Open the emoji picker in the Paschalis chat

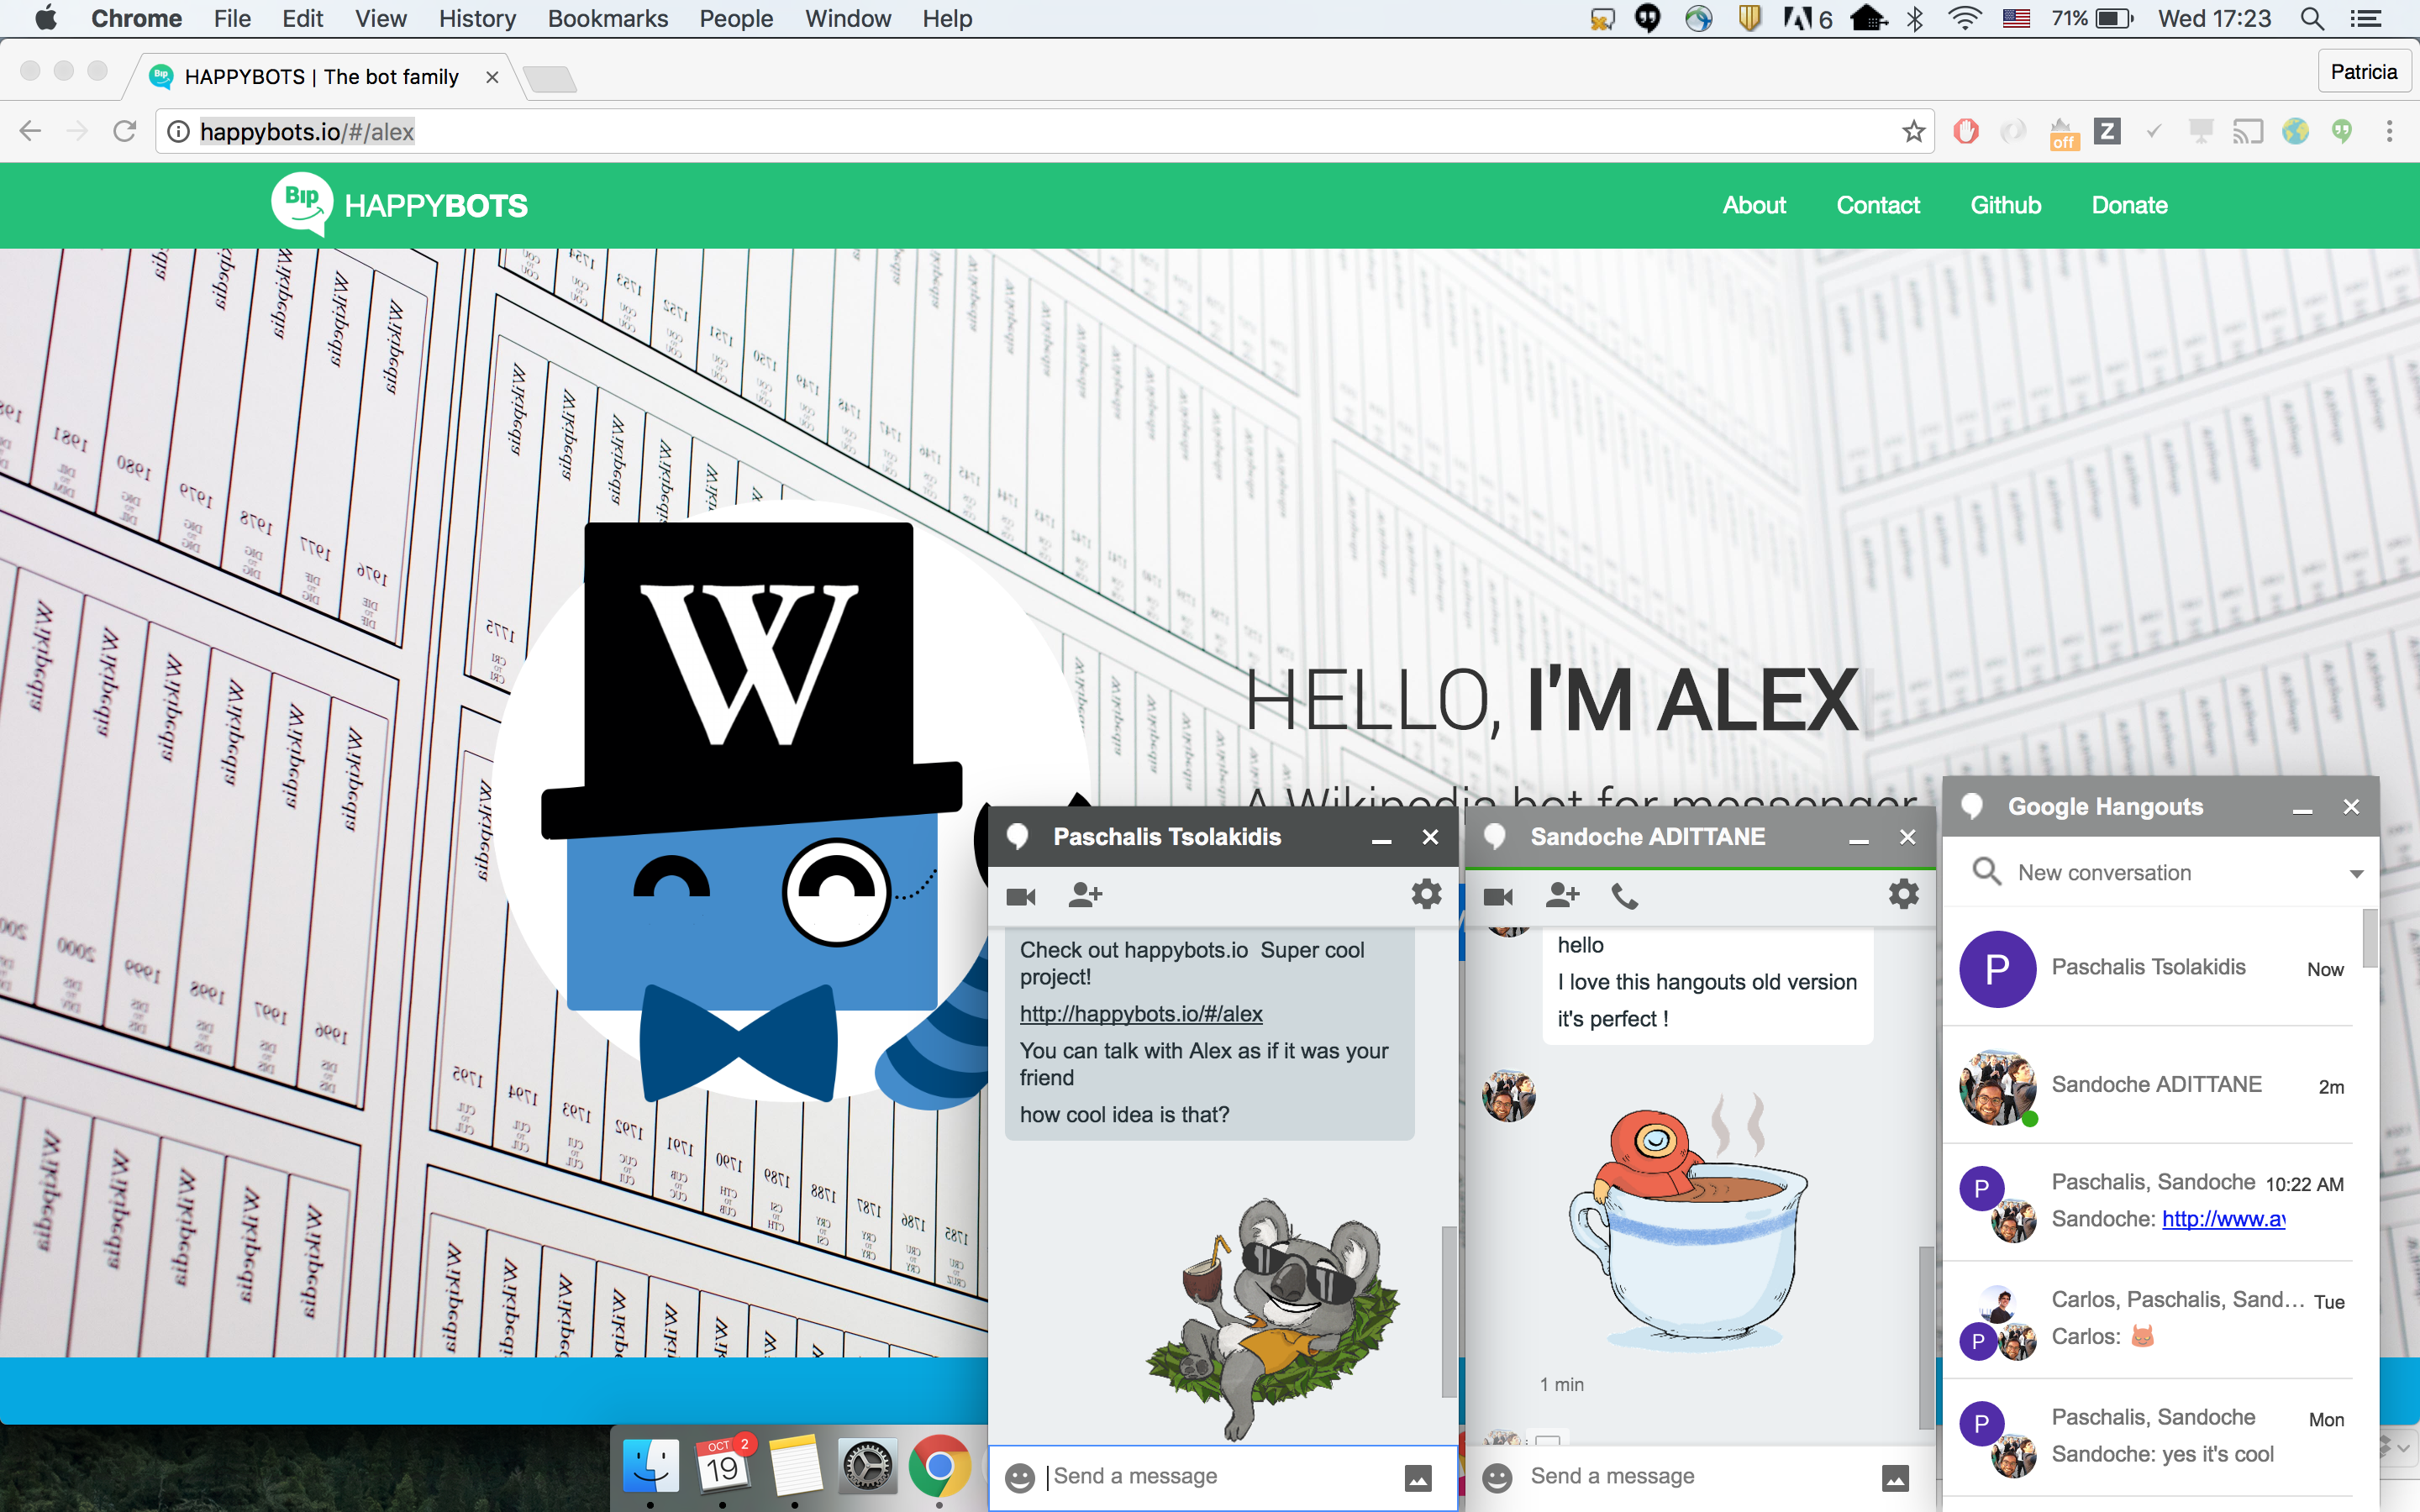(1020, 1477)
